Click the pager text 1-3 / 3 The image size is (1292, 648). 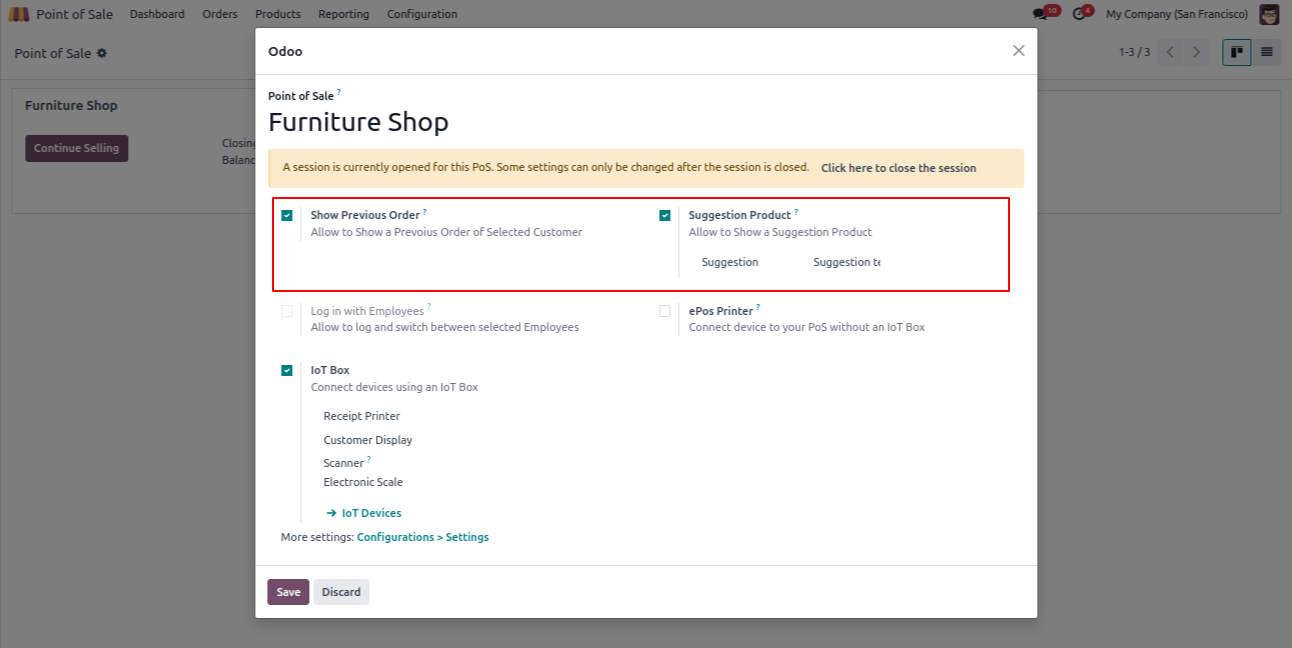[1134, 52]
